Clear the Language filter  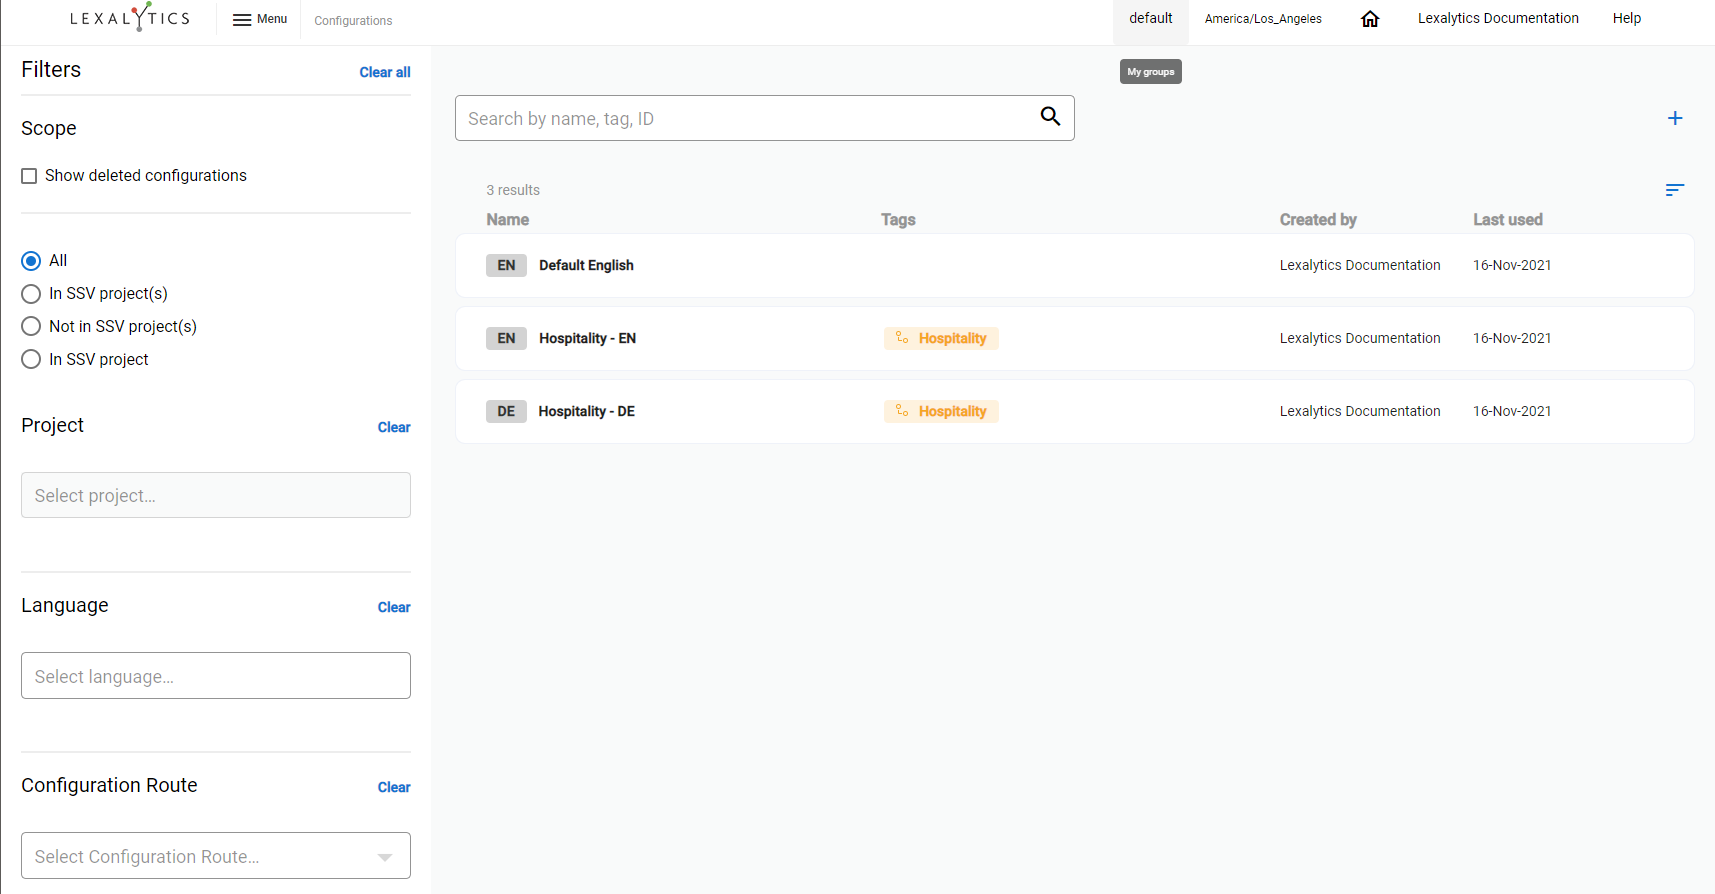(394, 607)
